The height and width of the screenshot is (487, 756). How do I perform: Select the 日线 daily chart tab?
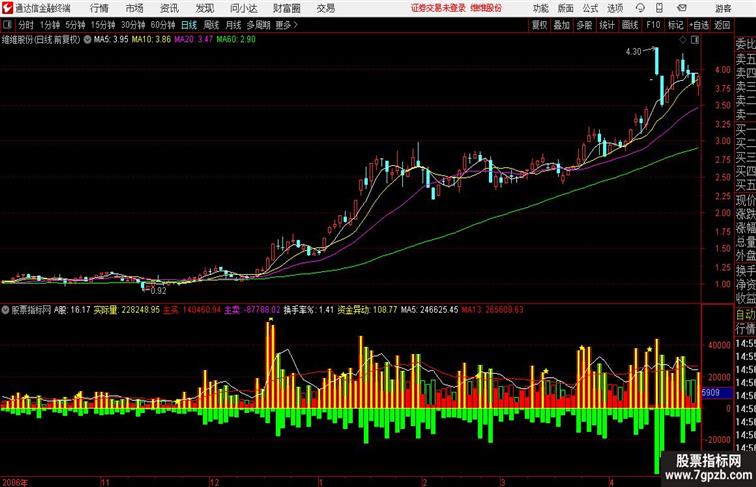point(189,25)
